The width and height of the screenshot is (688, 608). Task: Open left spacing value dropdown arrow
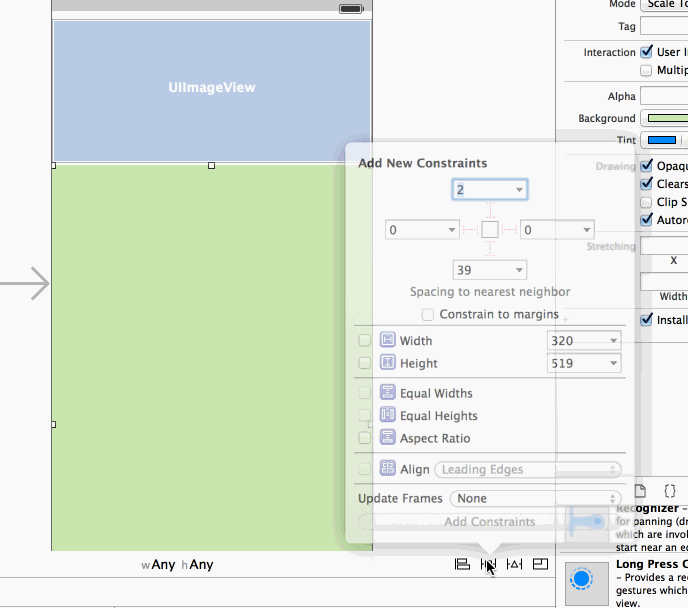tap(452, 230)
